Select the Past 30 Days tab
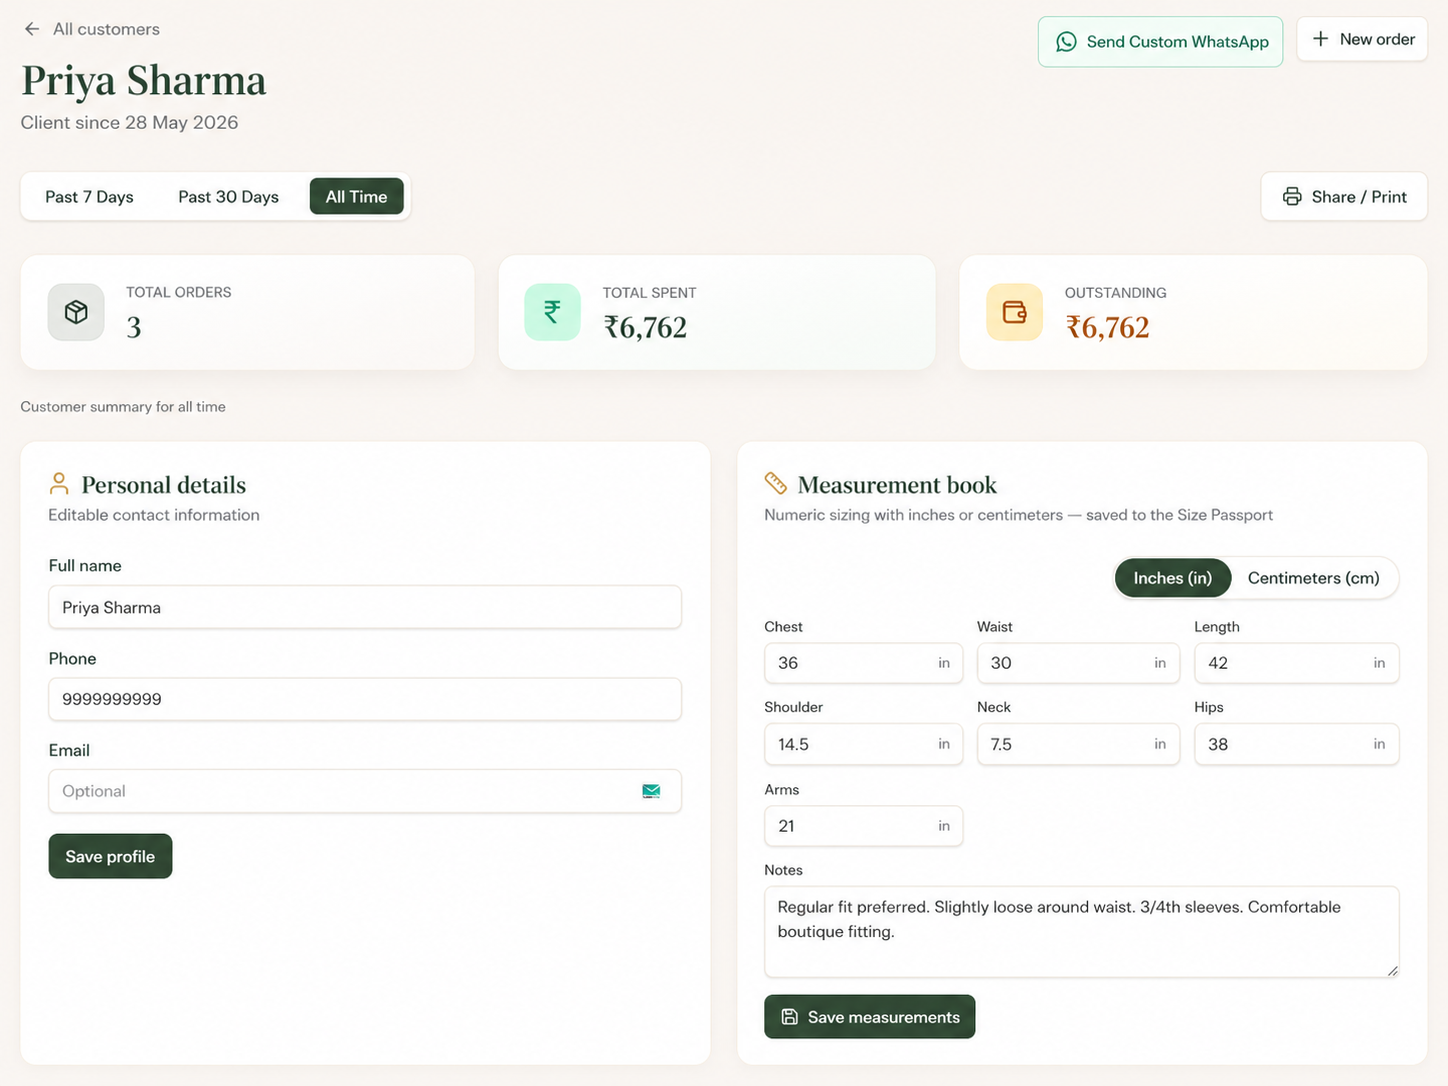The height and width of the screenshot is (1086, 1448). click(x=228, y=197)
